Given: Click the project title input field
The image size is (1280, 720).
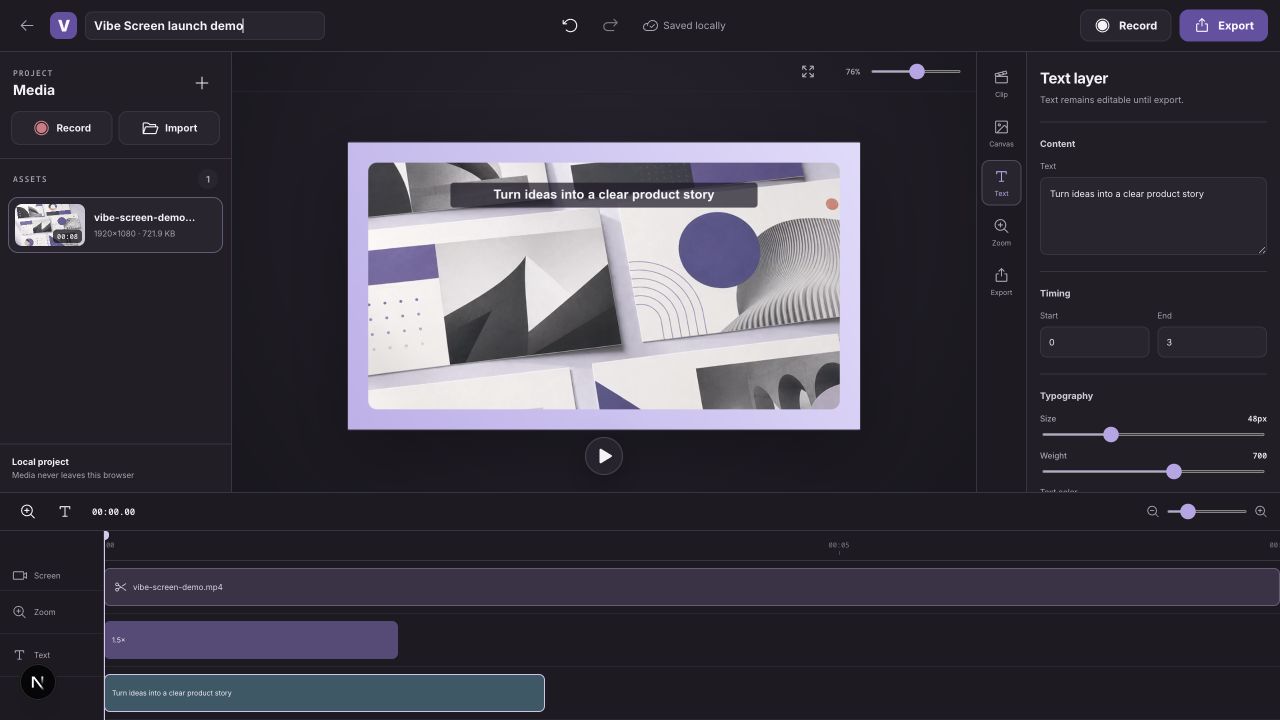Looking at the screenshot, I should point(205,26).
